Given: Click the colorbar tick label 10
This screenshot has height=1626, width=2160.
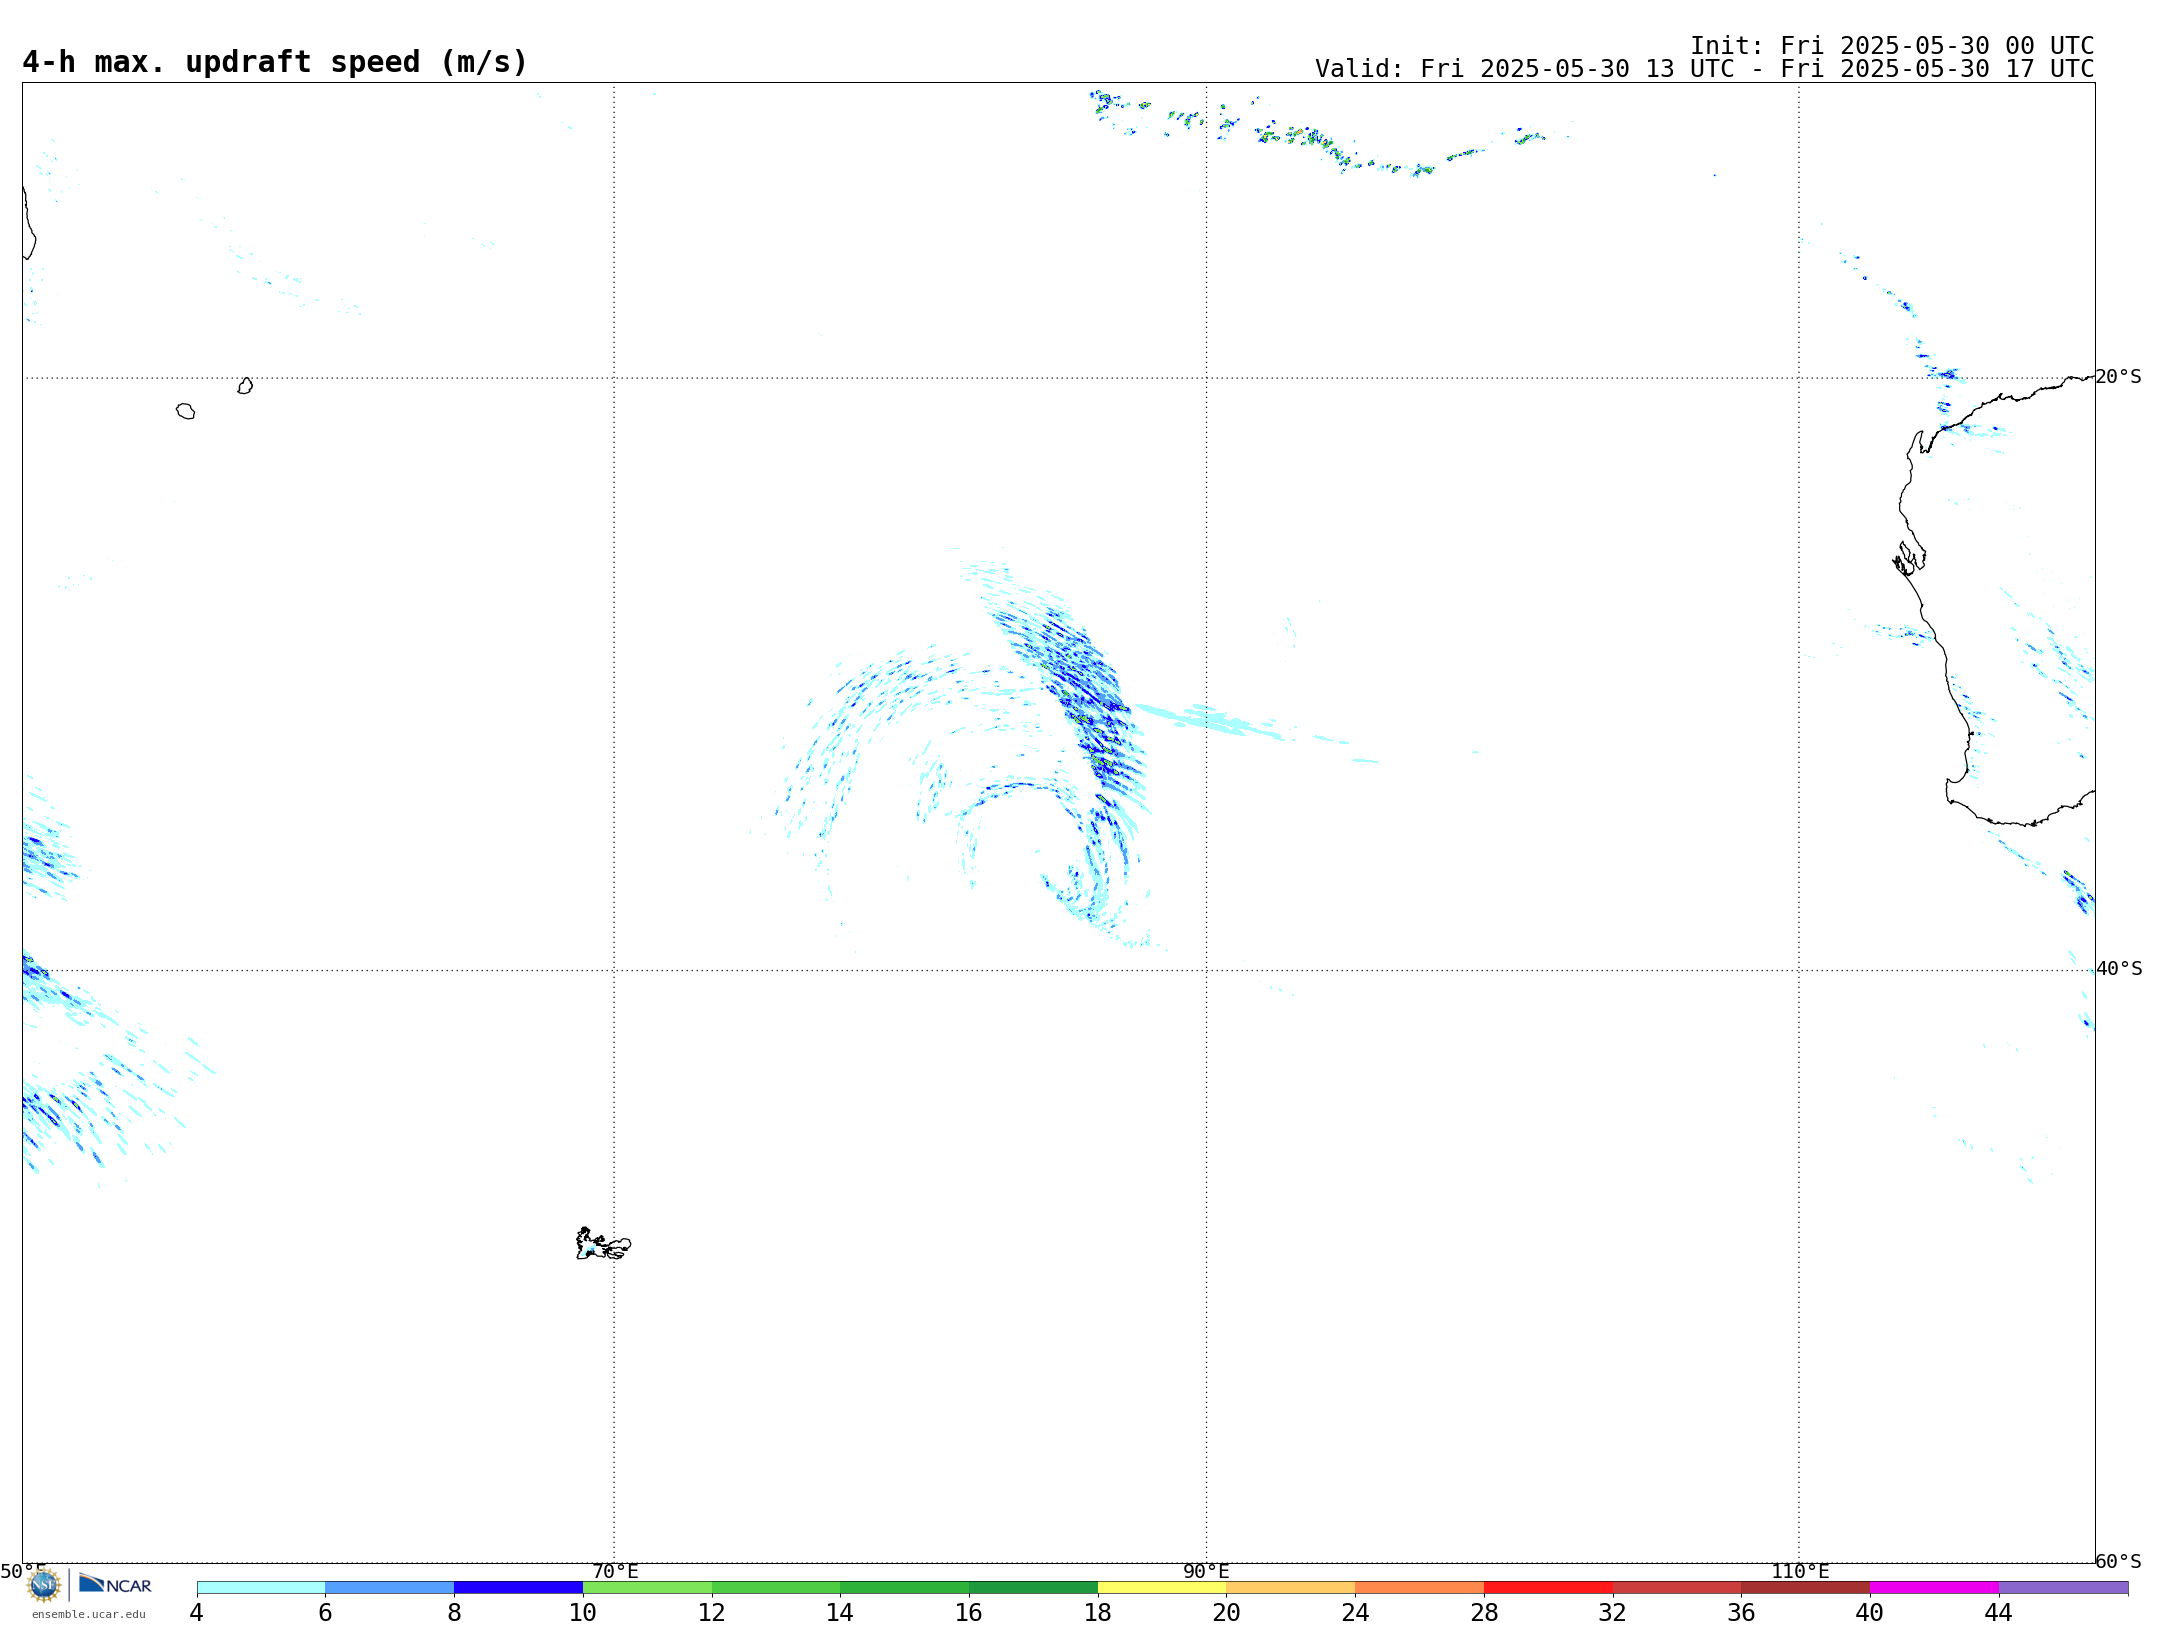Looking at the screenshot, I should (x=583, y=1613).
